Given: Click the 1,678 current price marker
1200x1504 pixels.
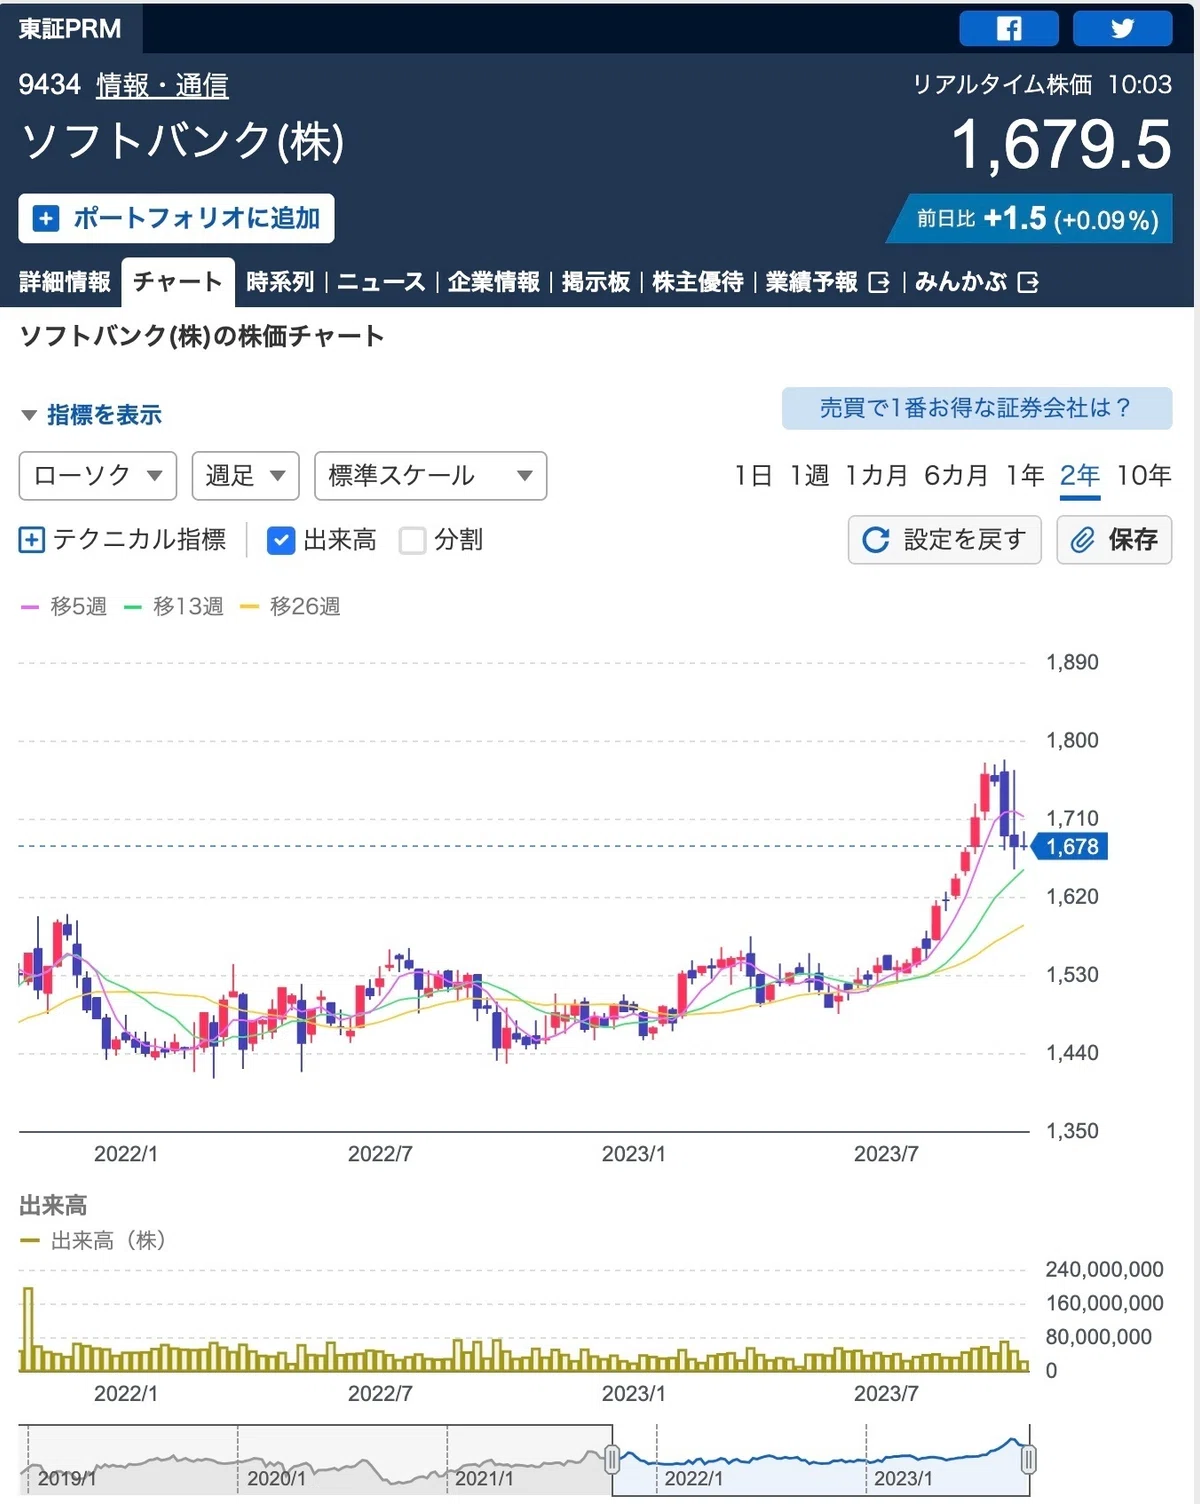Looking at the screenshot, I should click(1070, 847).
